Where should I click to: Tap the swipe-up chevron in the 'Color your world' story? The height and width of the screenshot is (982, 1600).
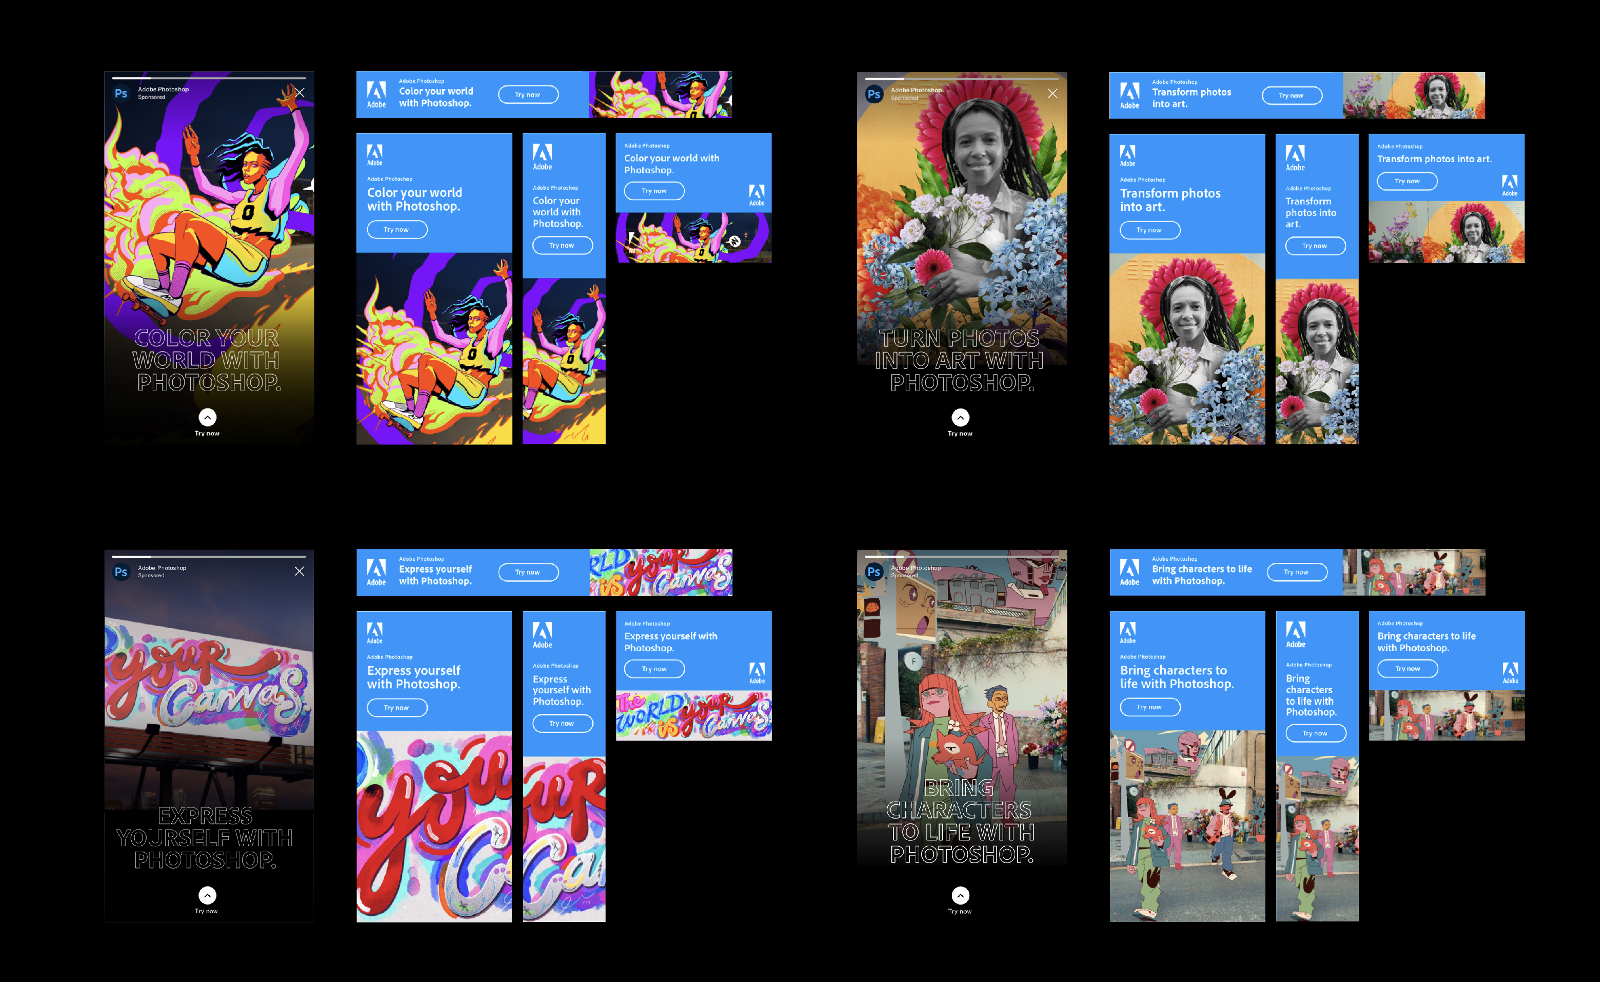[207, 417]
